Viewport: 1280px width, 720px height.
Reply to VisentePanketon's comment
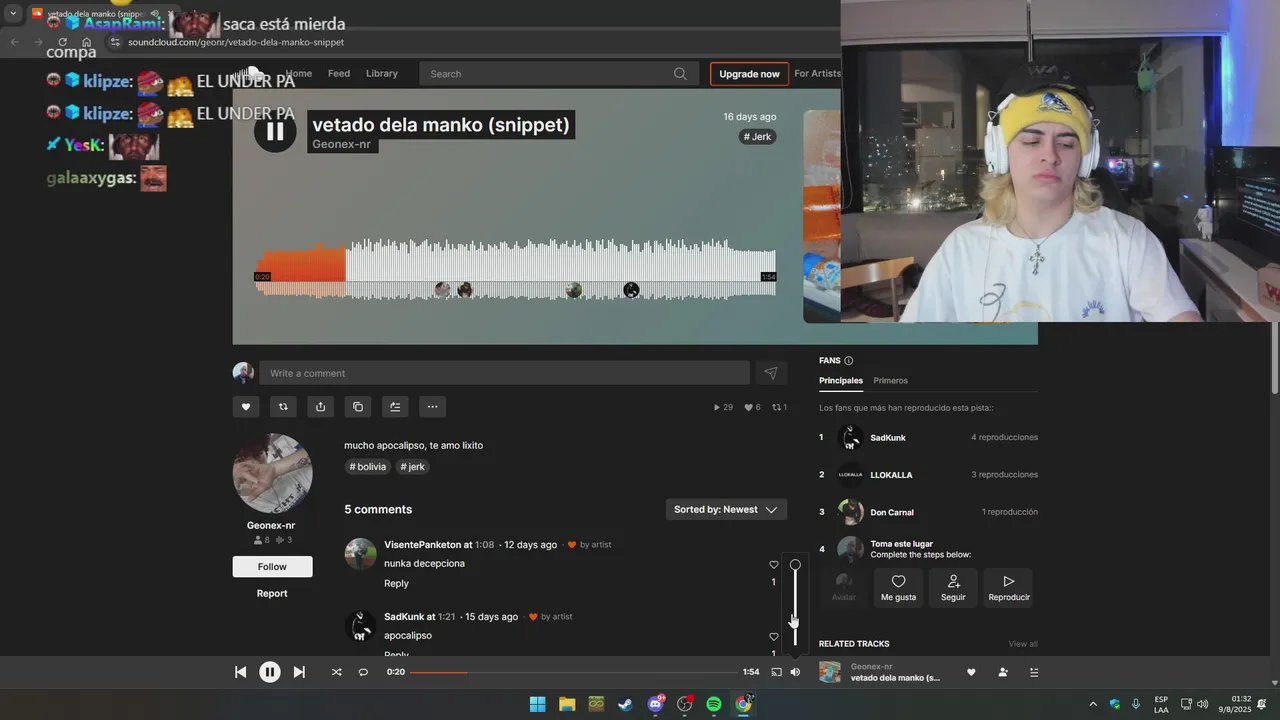pyautogui.click(x=396, y=583)
